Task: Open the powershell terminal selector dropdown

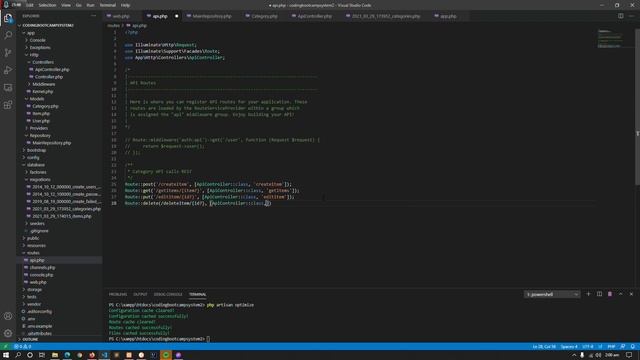Action: [x=552, y=294]
